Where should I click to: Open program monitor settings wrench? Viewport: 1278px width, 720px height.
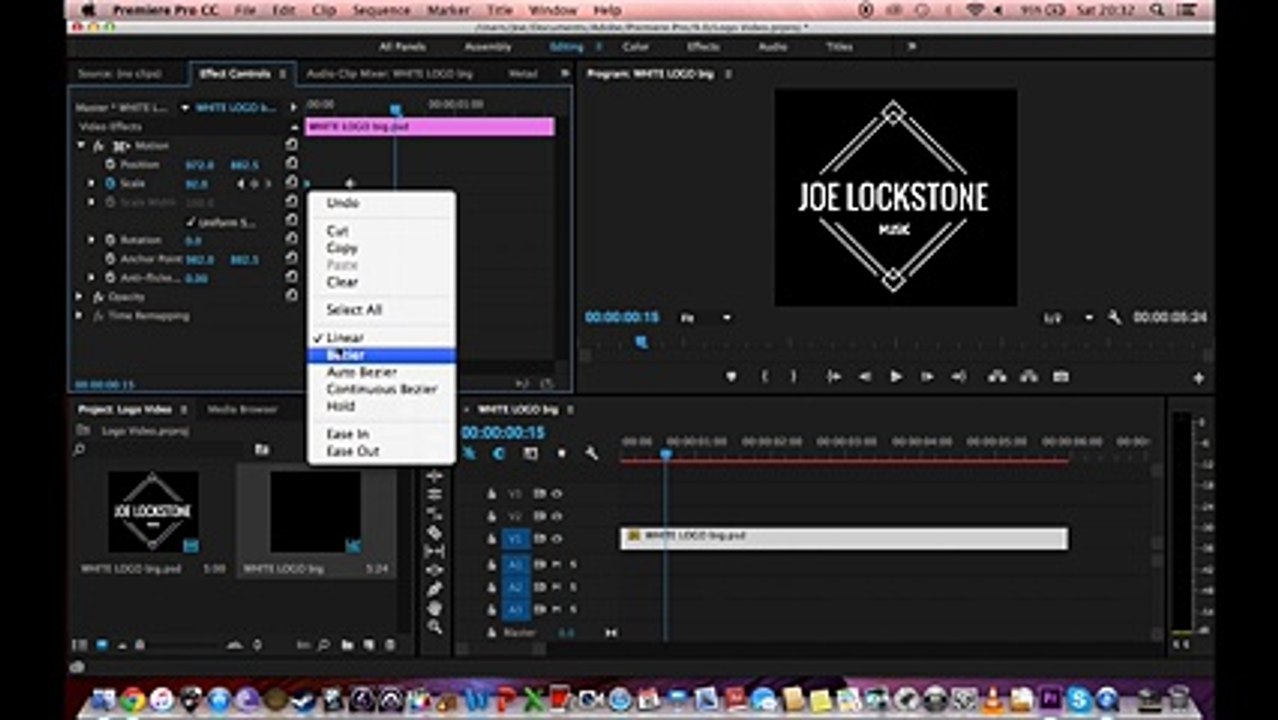pyautogui.click(x=1115, y=318)
